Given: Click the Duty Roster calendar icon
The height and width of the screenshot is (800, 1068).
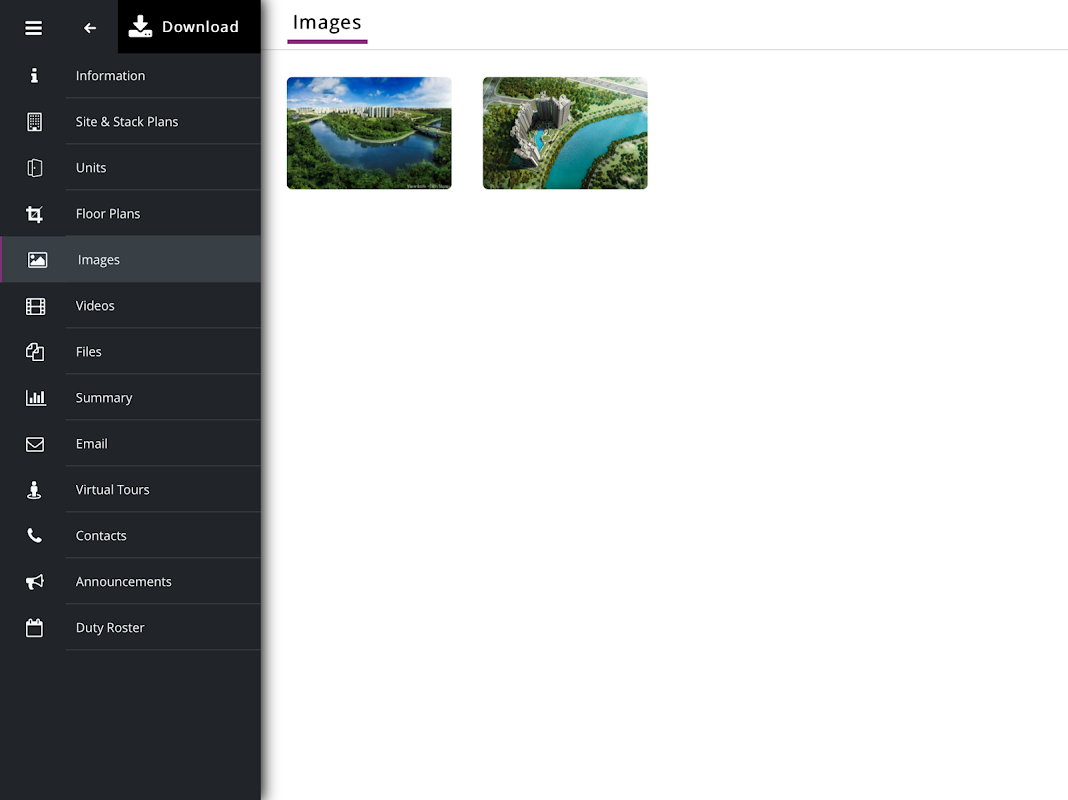Looking at the screenshot, I should point(34,627).
